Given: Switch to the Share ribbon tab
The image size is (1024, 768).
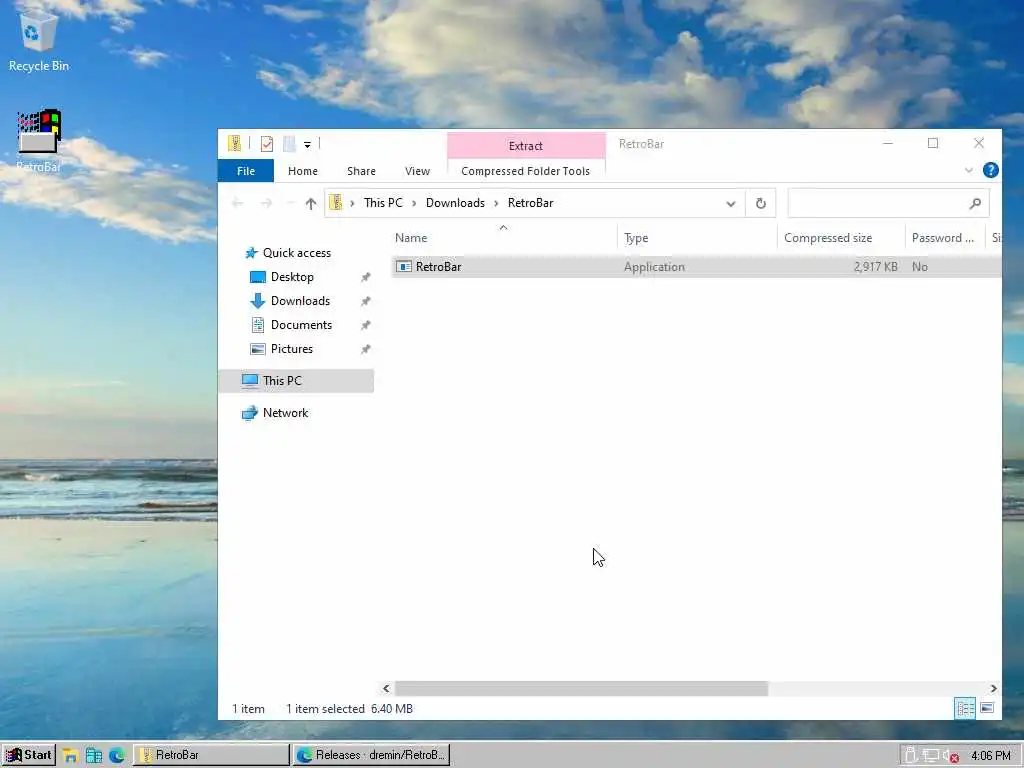Looking at the screenshot, I should (361, 171).
